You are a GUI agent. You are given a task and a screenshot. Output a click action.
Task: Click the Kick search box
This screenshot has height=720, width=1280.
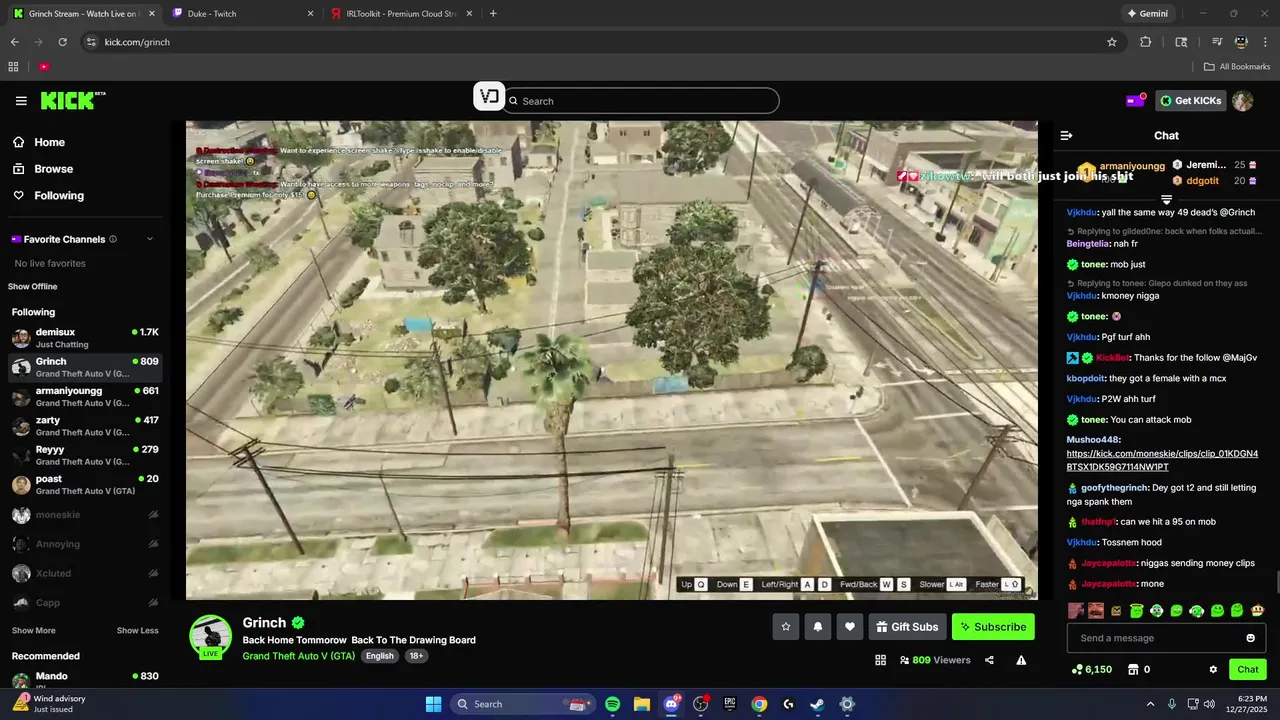coord(641,101)
